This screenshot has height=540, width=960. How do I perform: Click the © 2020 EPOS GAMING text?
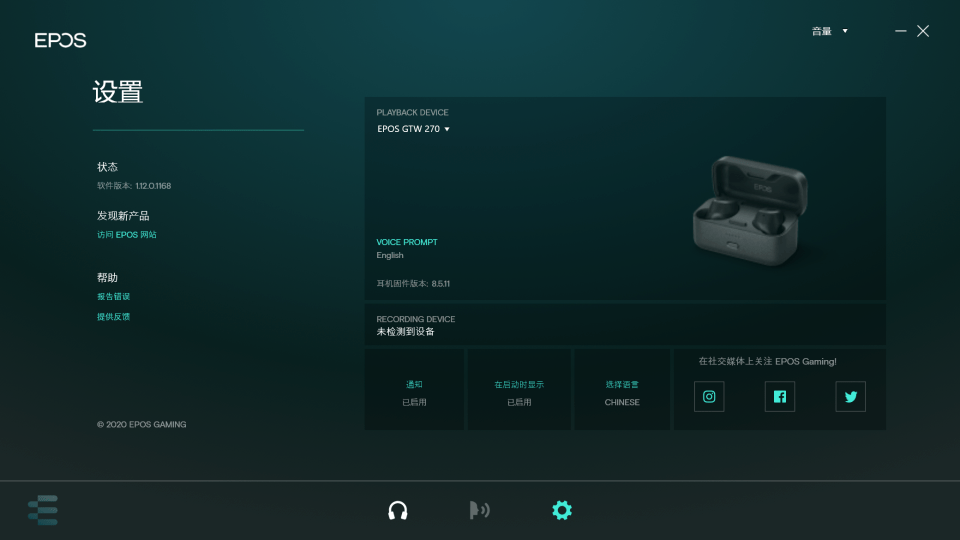(x=141, y=424)
